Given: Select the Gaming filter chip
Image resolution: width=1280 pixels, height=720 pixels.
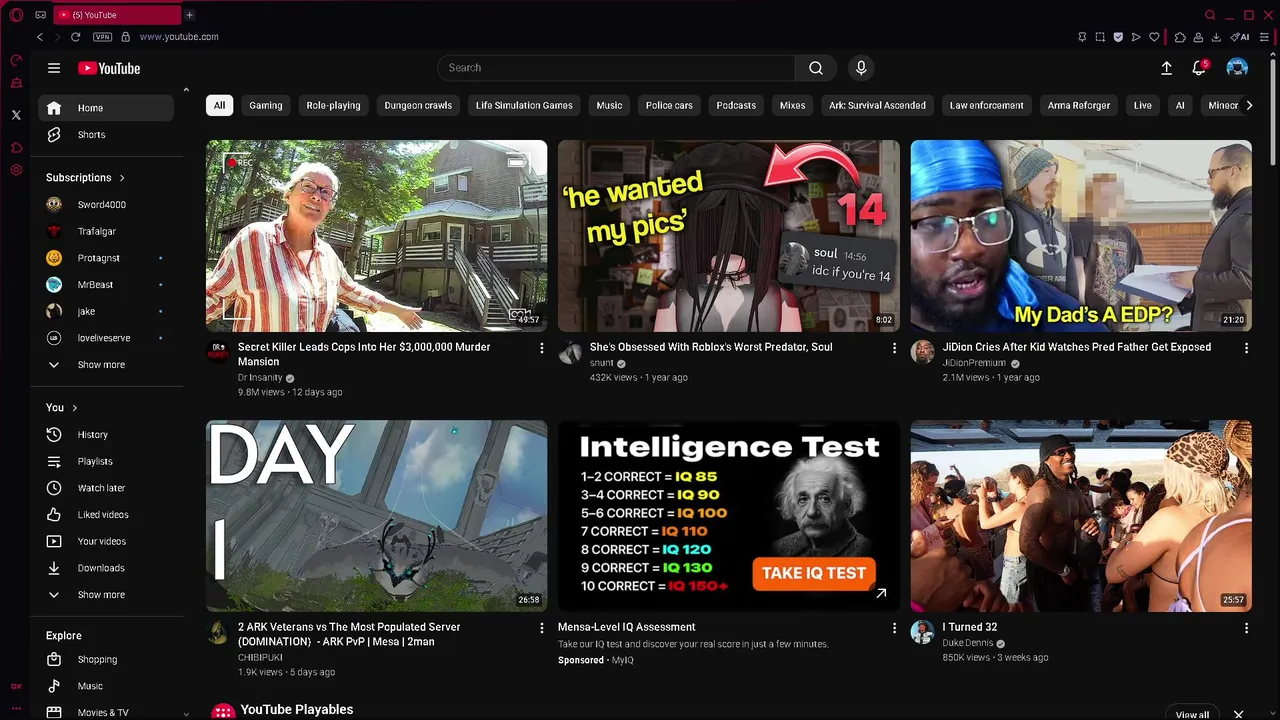Looking at the screenshot, I should 266,105.
